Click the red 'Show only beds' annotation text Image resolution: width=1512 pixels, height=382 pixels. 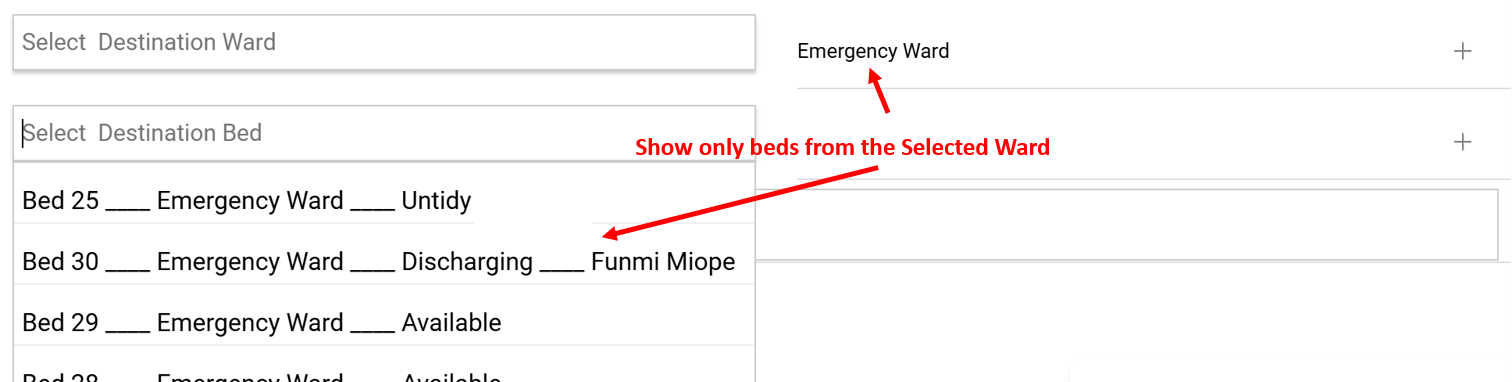tap(843, 148)
